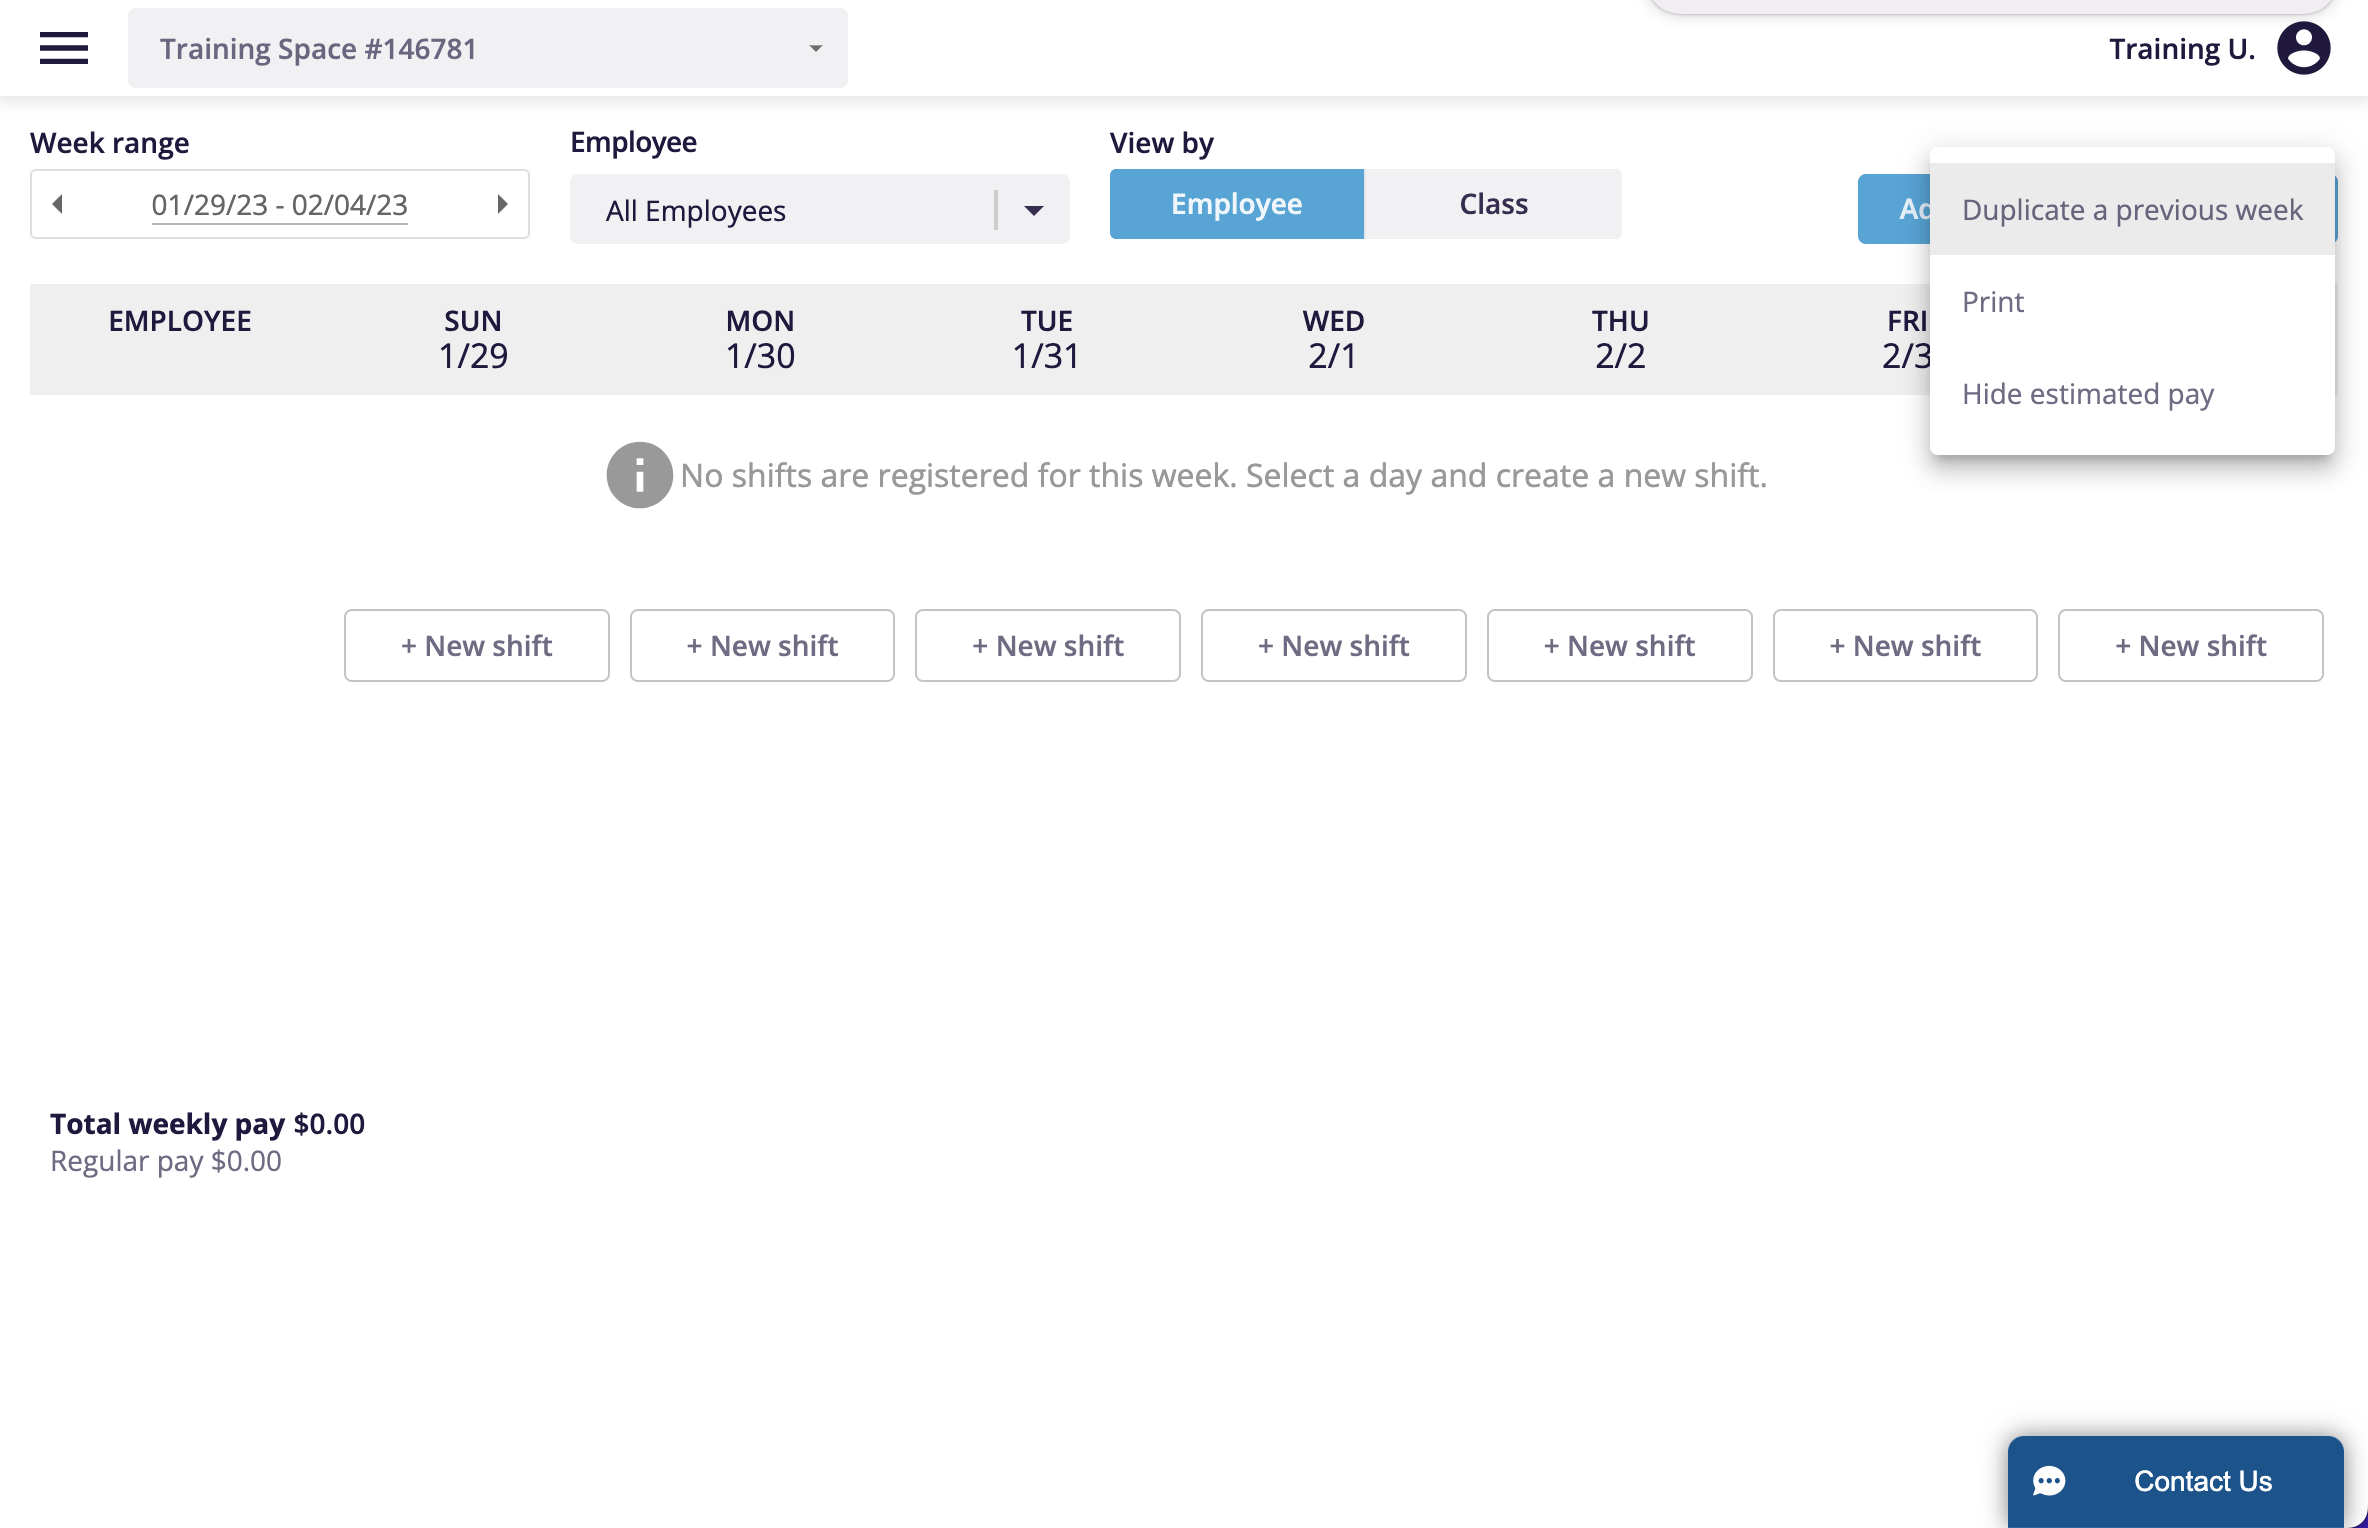Click the info icon next to the no-shifts message
2368x1528 pixels.
pos(639,474)
